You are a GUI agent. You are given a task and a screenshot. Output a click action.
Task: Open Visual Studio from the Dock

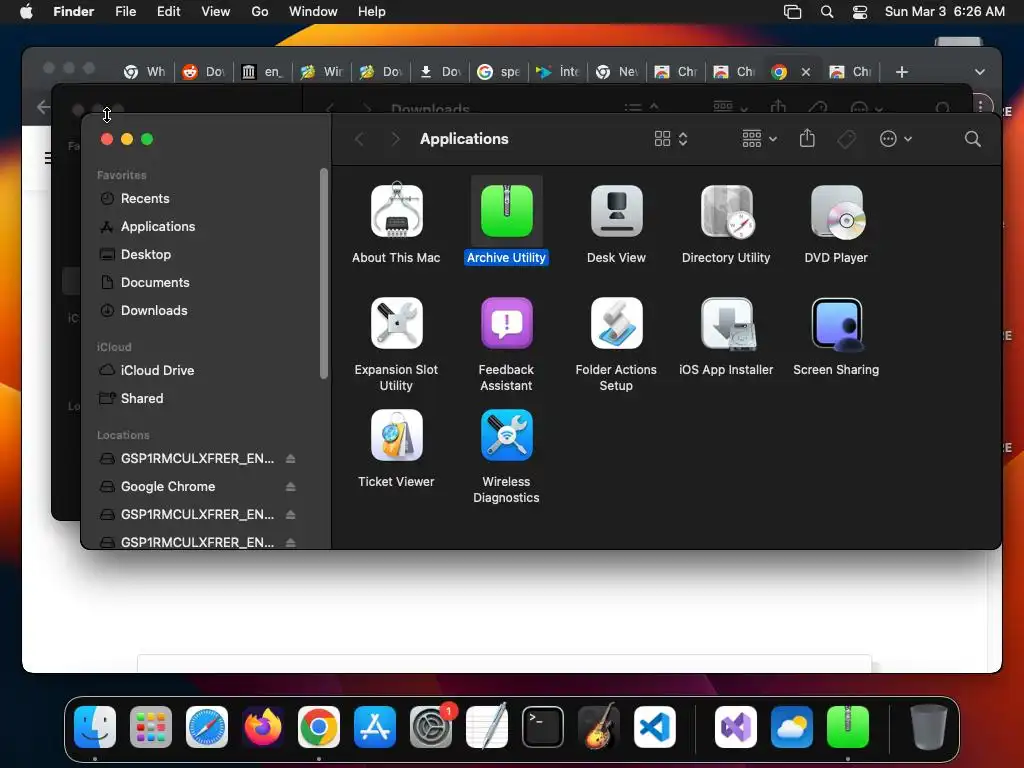click(x=736, y=727)
